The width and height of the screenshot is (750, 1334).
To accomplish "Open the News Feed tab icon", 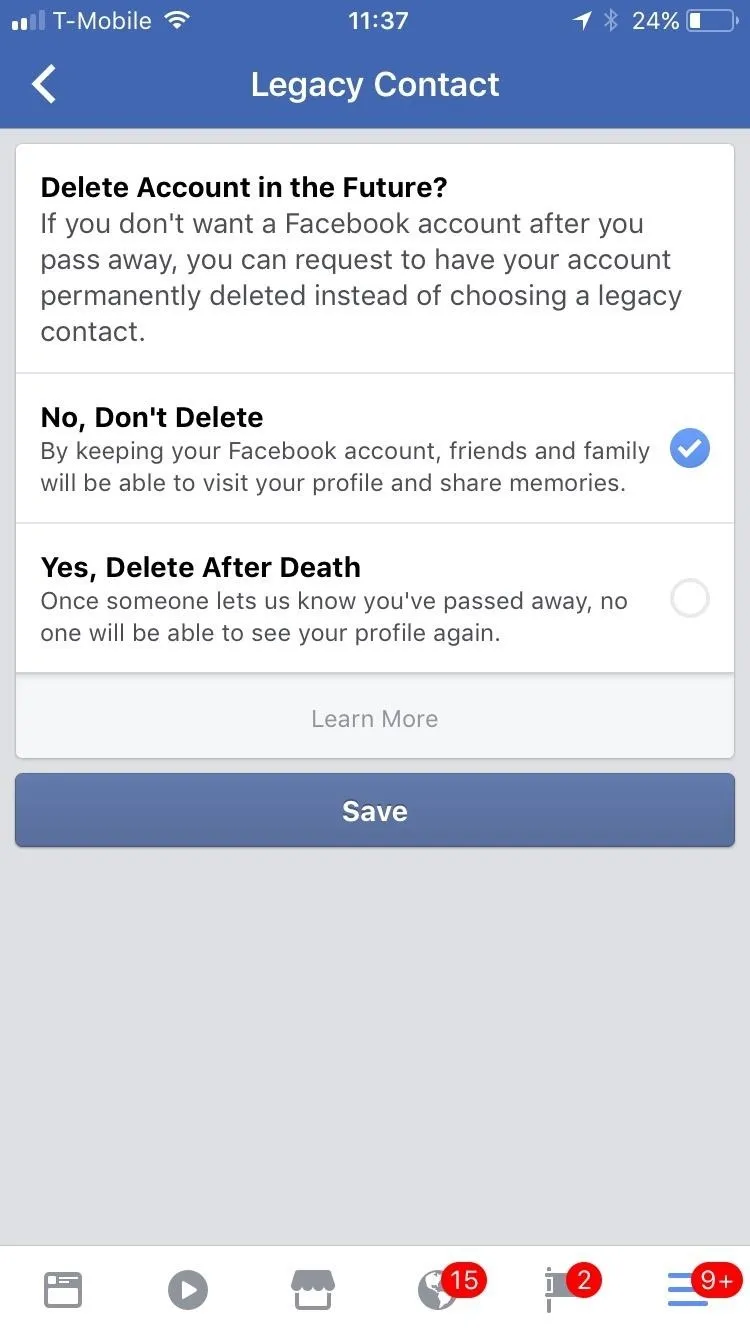I will click(63, 1290).
